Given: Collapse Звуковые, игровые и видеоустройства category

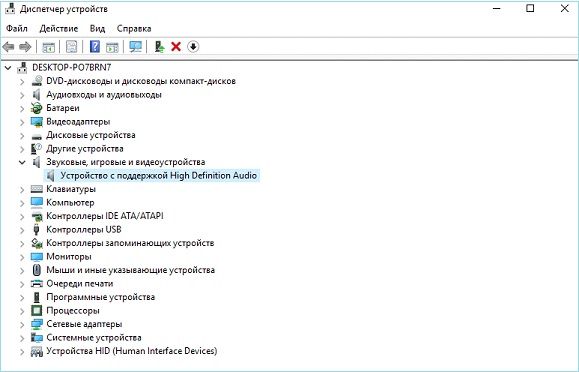Looking at the screenshot, I should pos(22,162).
